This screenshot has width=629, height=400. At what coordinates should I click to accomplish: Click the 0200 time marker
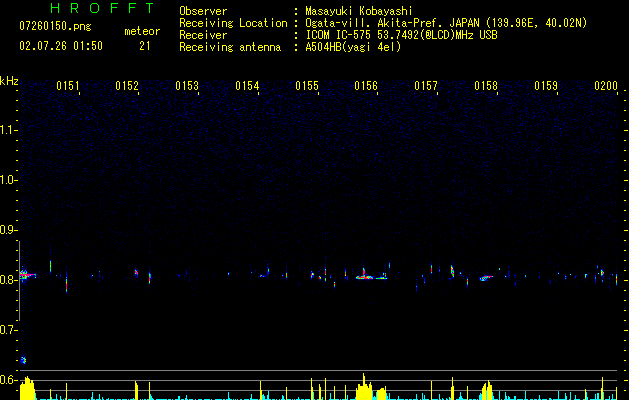(606, 86)
